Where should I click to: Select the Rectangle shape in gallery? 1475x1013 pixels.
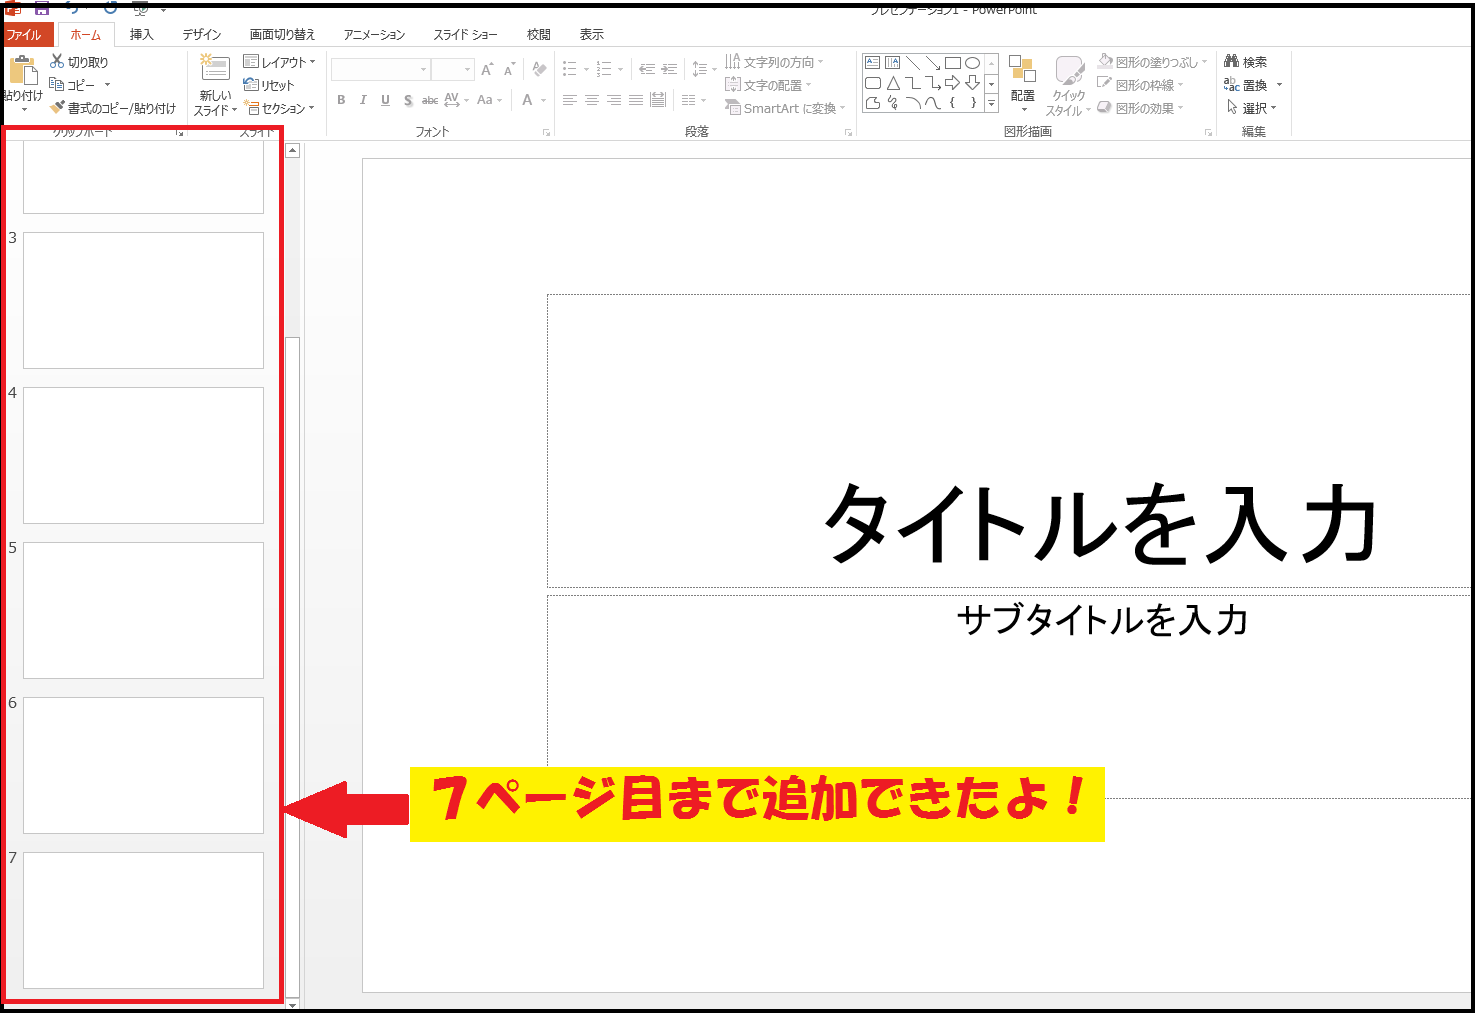[953, 63]
